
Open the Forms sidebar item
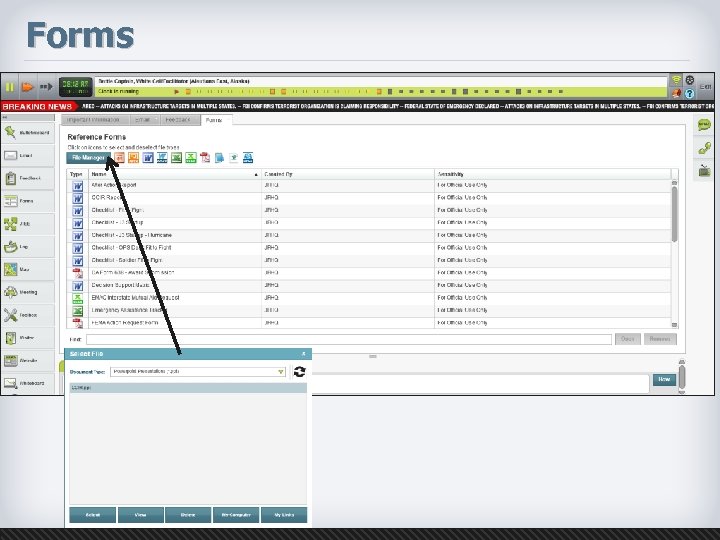point(28,201)
